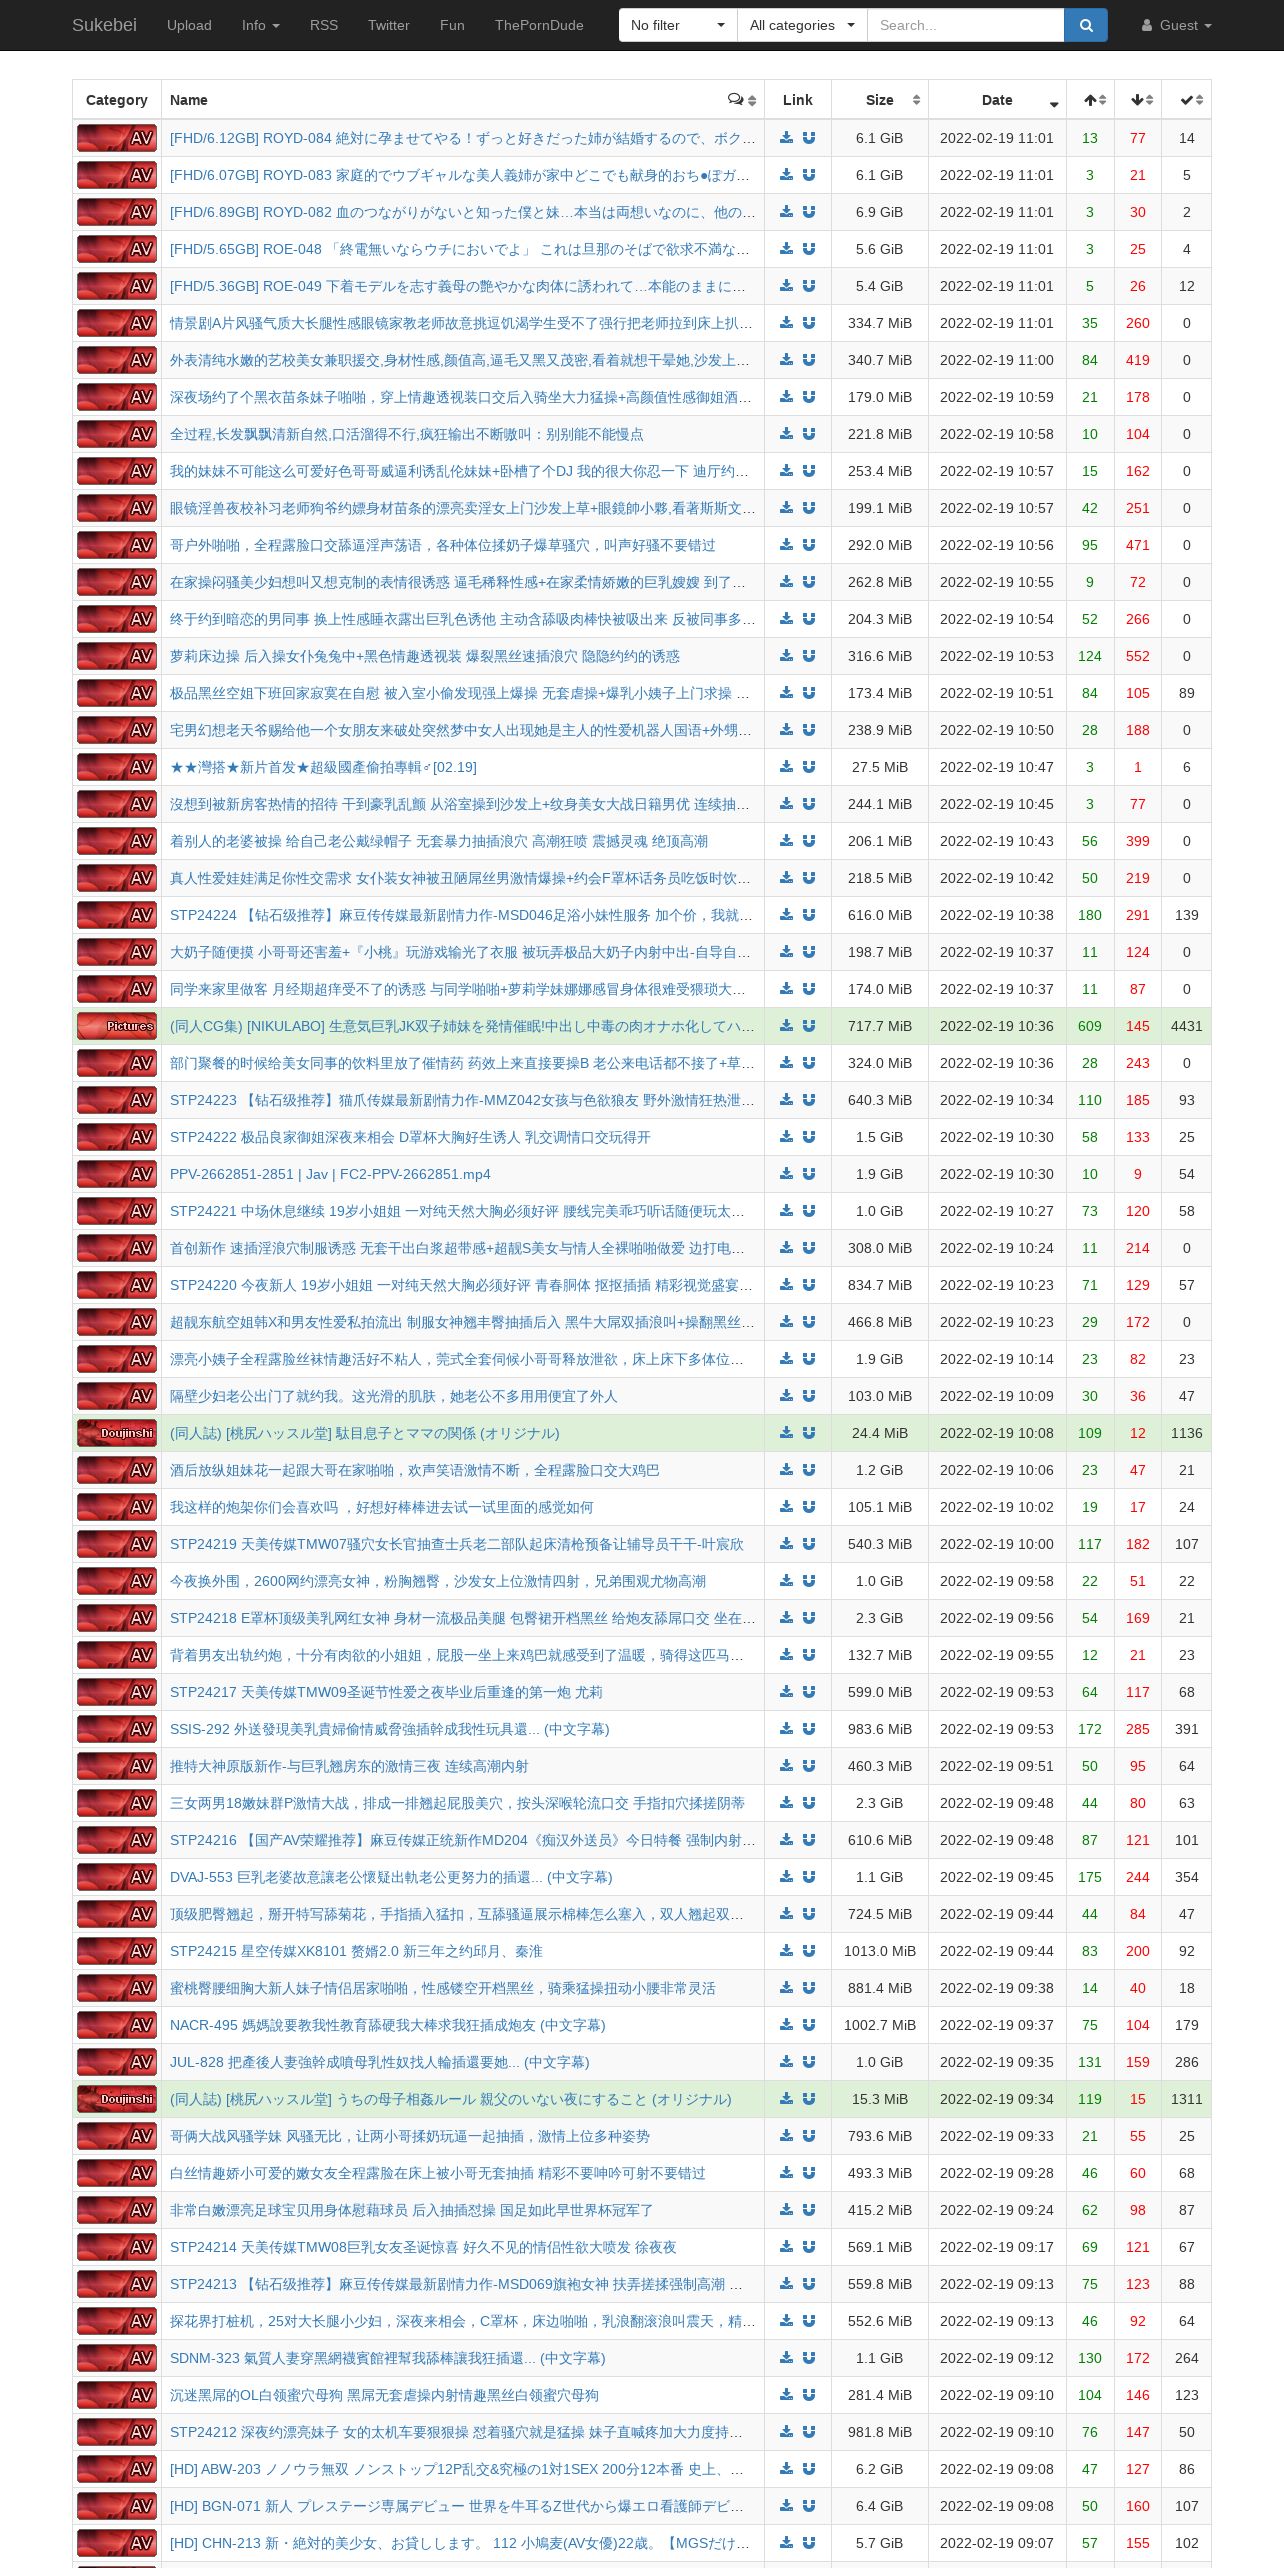This screenshot has width=1284, height=2568.
Task: Open the ROYD-084 torrent title link
Action: click(x=462, y=138)
